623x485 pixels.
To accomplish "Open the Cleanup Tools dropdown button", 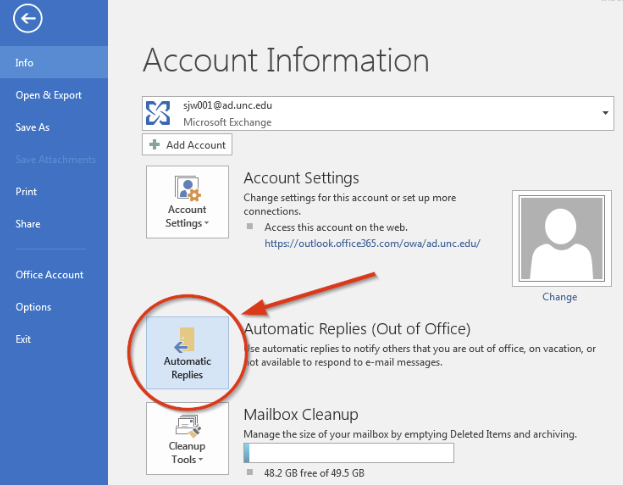I will click(x=187, y=438).
